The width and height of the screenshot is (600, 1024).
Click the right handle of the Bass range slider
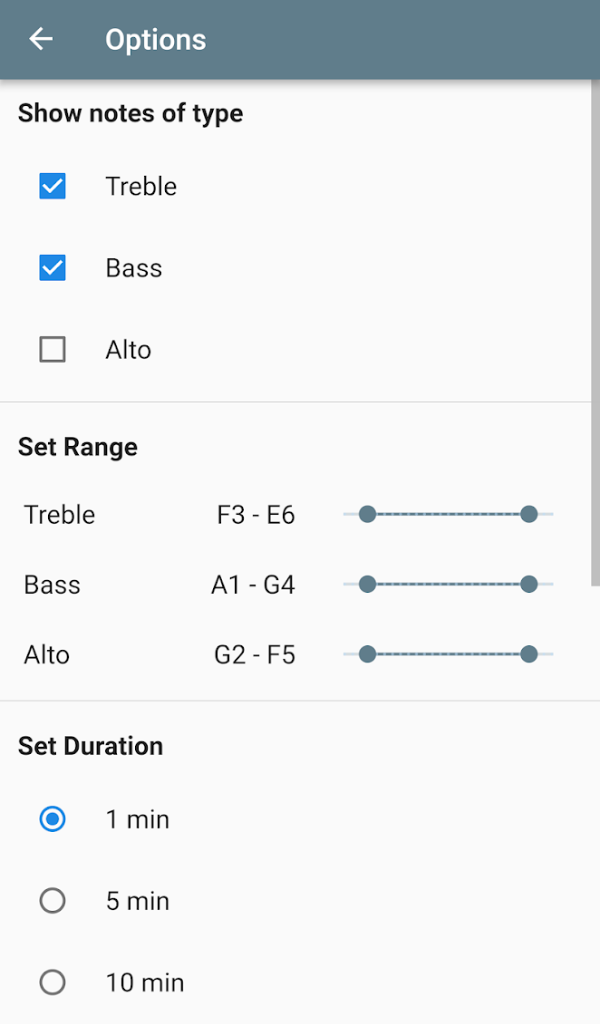click(529, 584)
